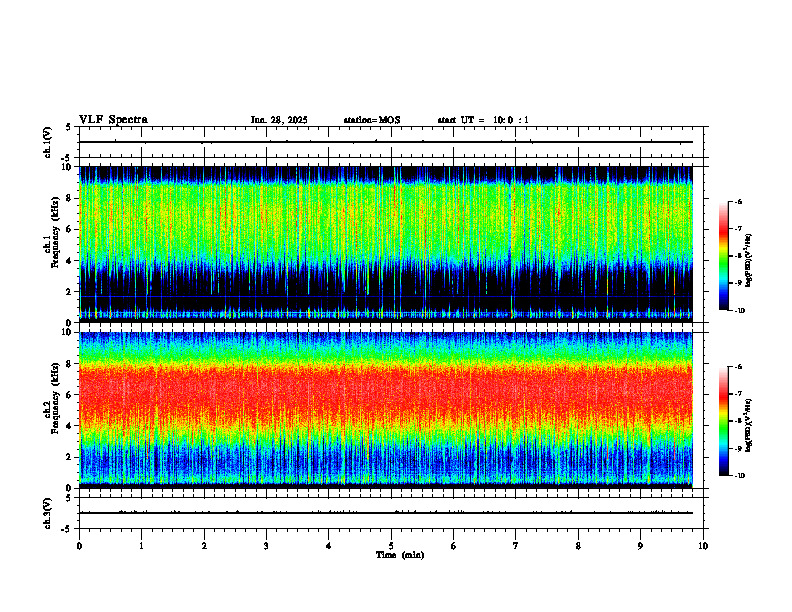The width and height of the screenshot is (792, 612).
Task: Click the "6" kHz tick on ch.1 frequency axis
Action: coord(70,229)
